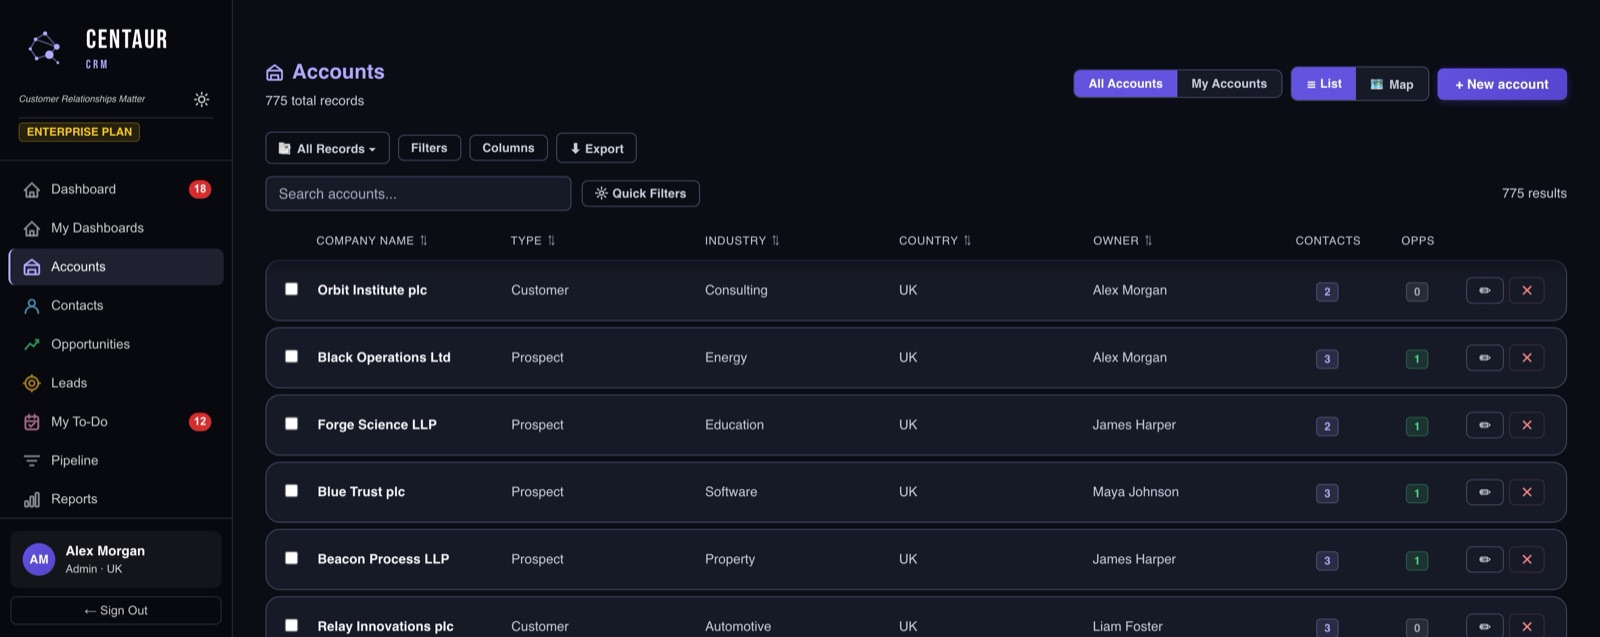
Task: Click opps count badge for Orbit Institute plc
Action: pyautogui.click(x=1417, y=292)
